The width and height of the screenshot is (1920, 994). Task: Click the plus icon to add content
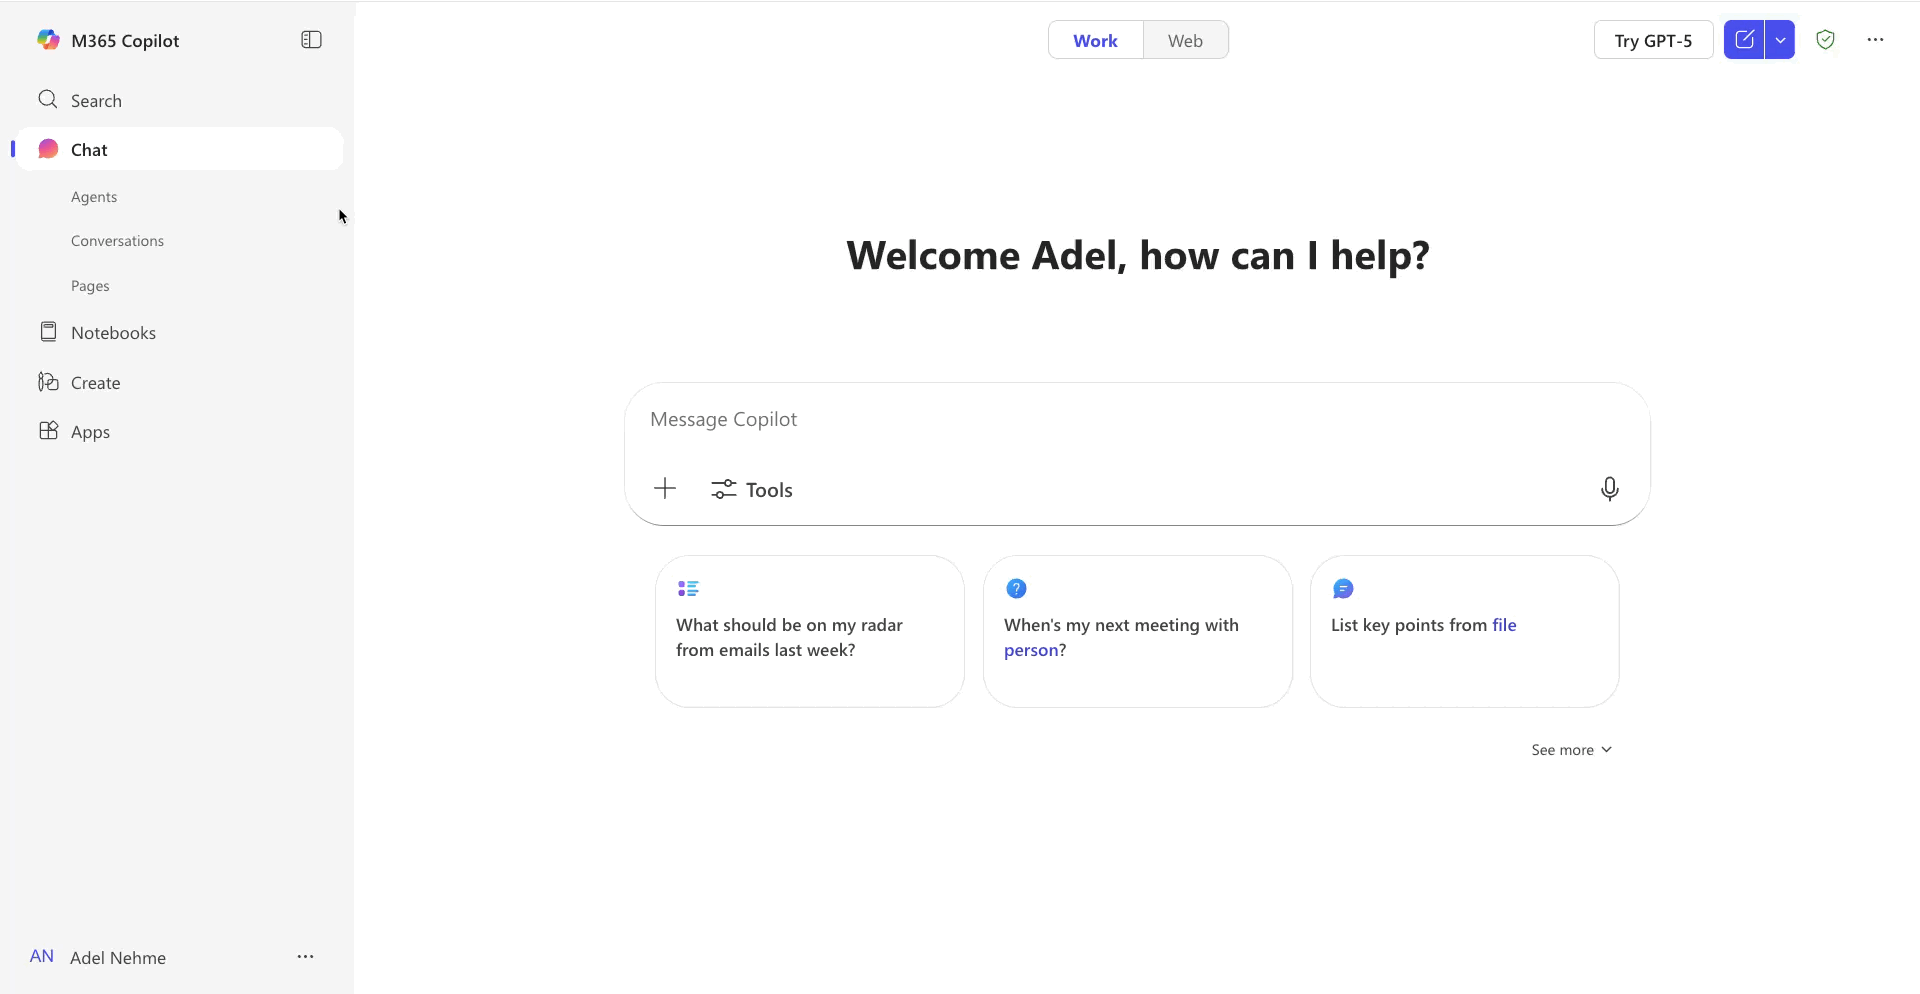click(665, 489)
